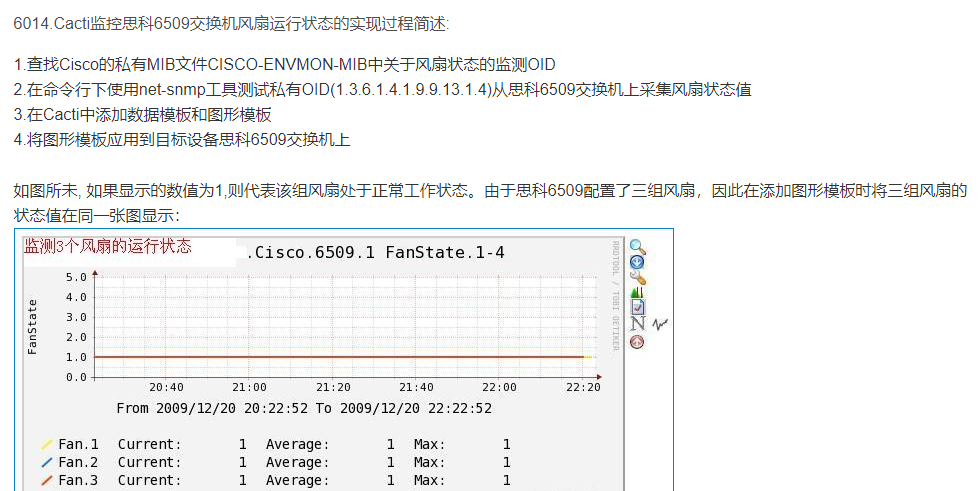Viewport: 979px width, 491px height.
Task: Click the 22:20 time axis label
Action: pos(583,387)
